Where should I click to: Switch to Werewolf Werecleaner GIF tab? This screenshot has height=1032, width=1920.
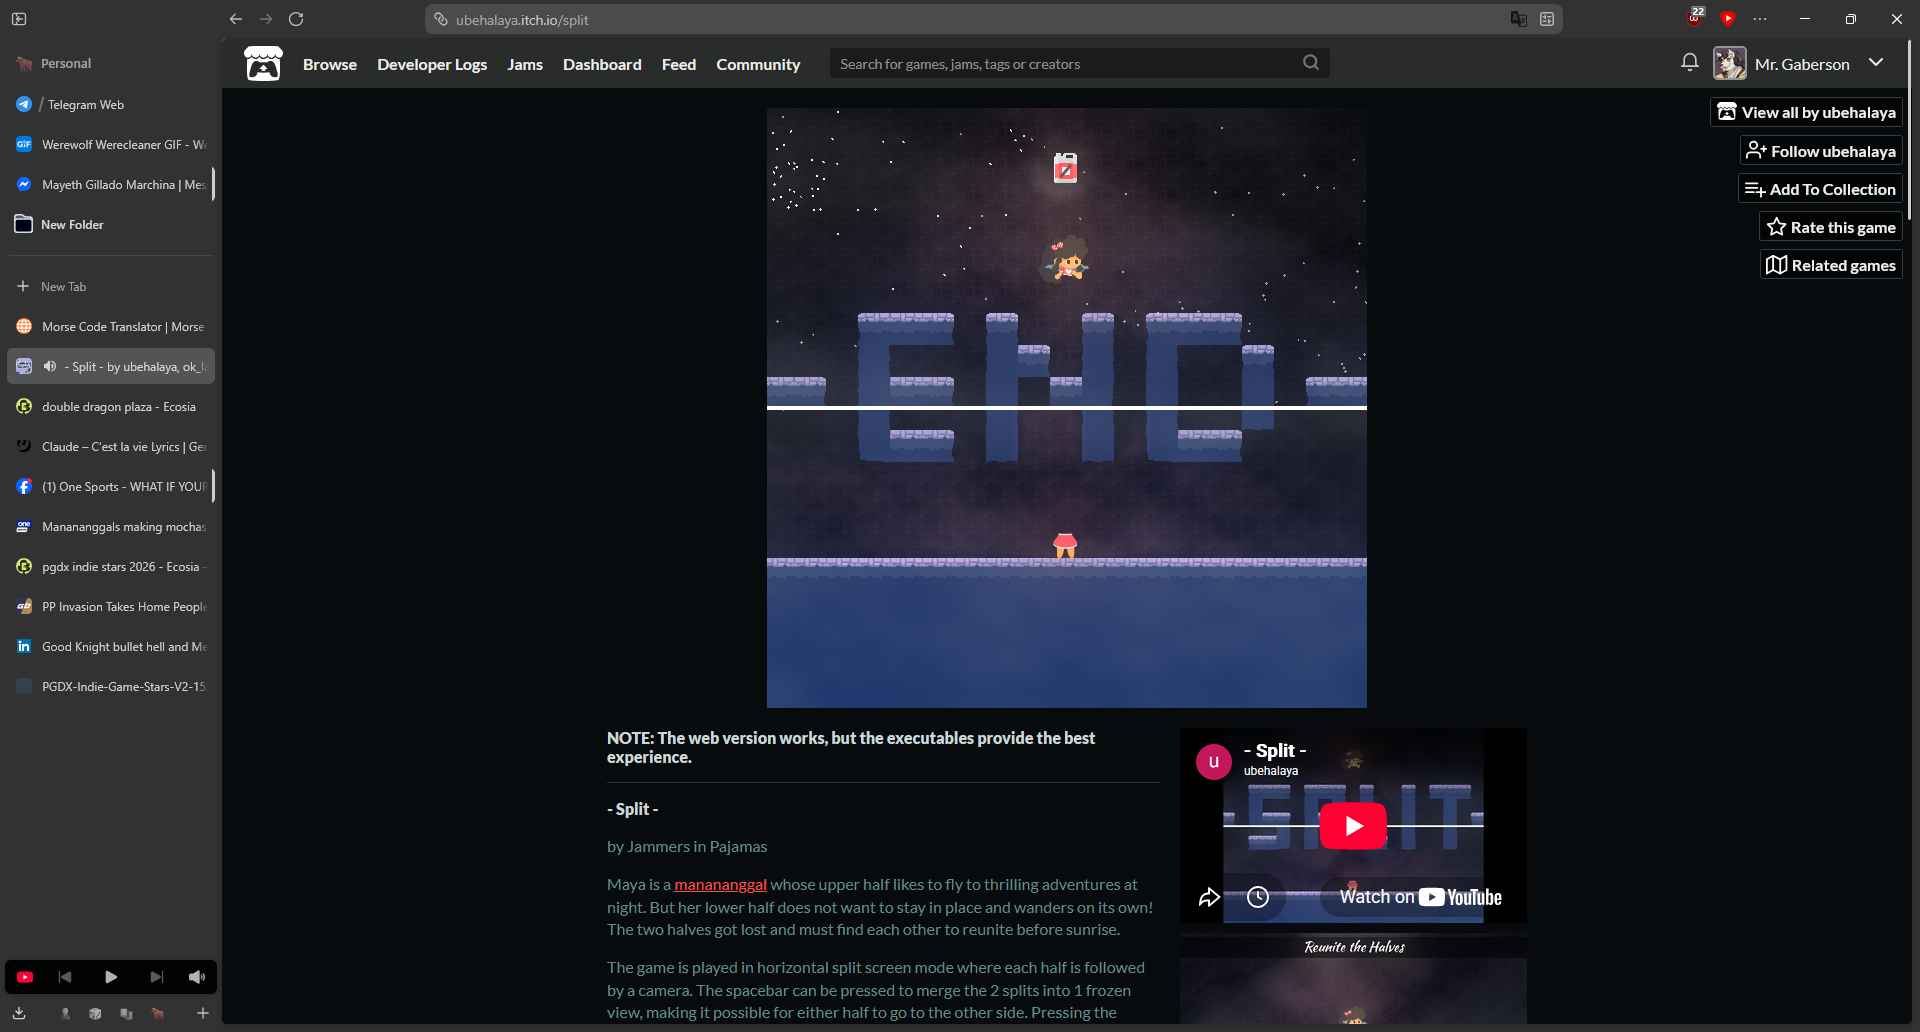pyautogui.click(x=111, y=145)
